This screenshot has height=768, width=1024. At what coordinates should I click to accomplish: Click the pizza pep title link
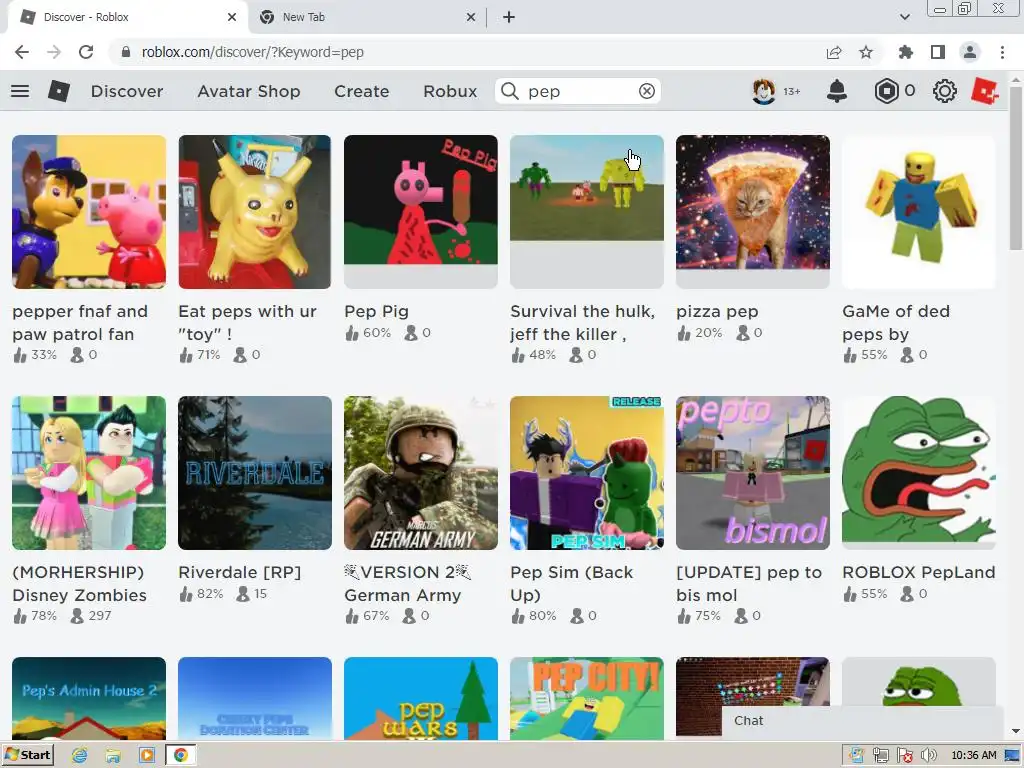[x=717, y=312]
